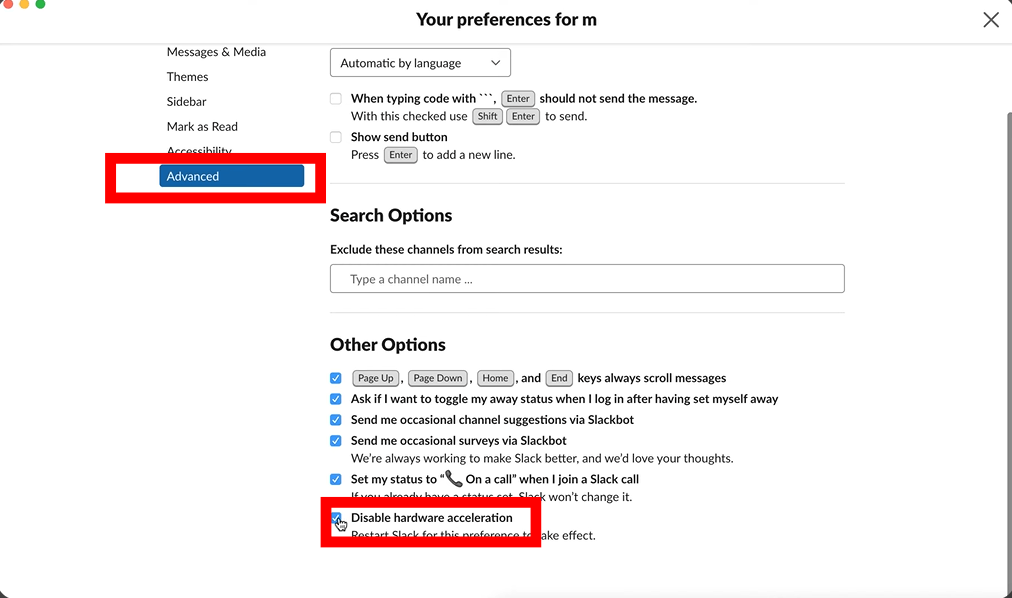Toggle Disable hardware acceleration checkbox
Screen dimensions: 1012x598
(x=337, y=518)
